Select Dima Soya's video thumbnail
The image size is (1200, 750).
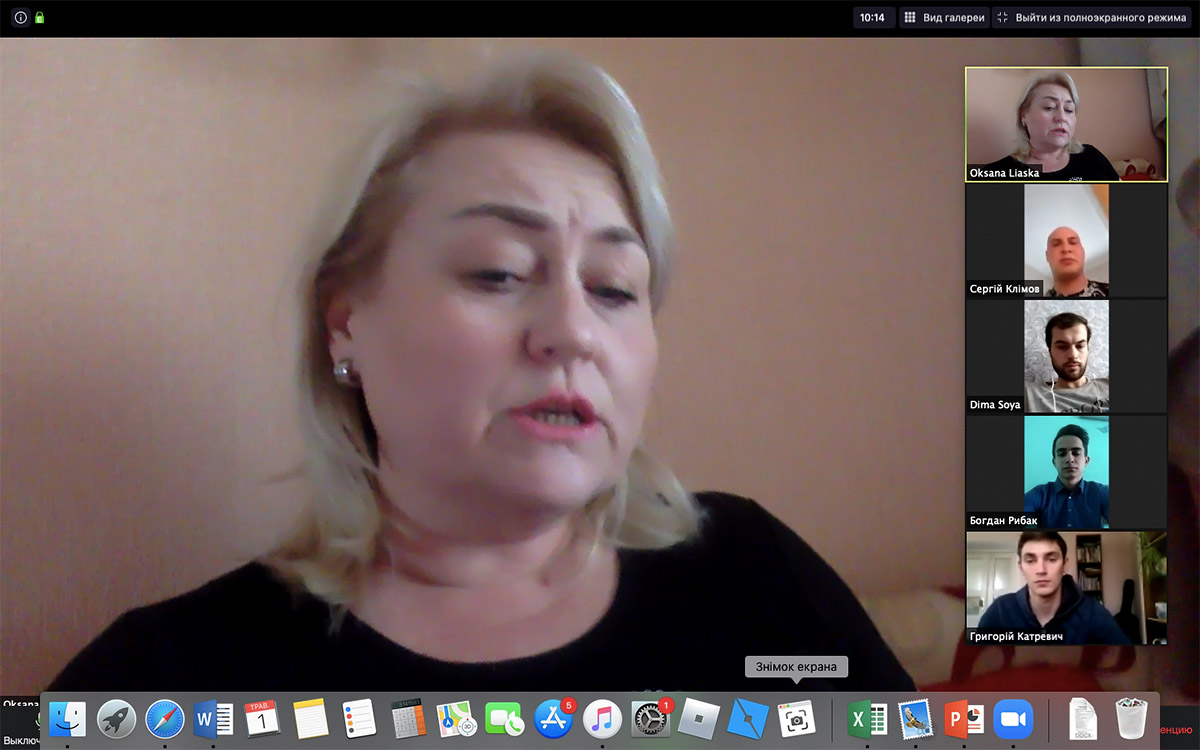pos(1066,357)
